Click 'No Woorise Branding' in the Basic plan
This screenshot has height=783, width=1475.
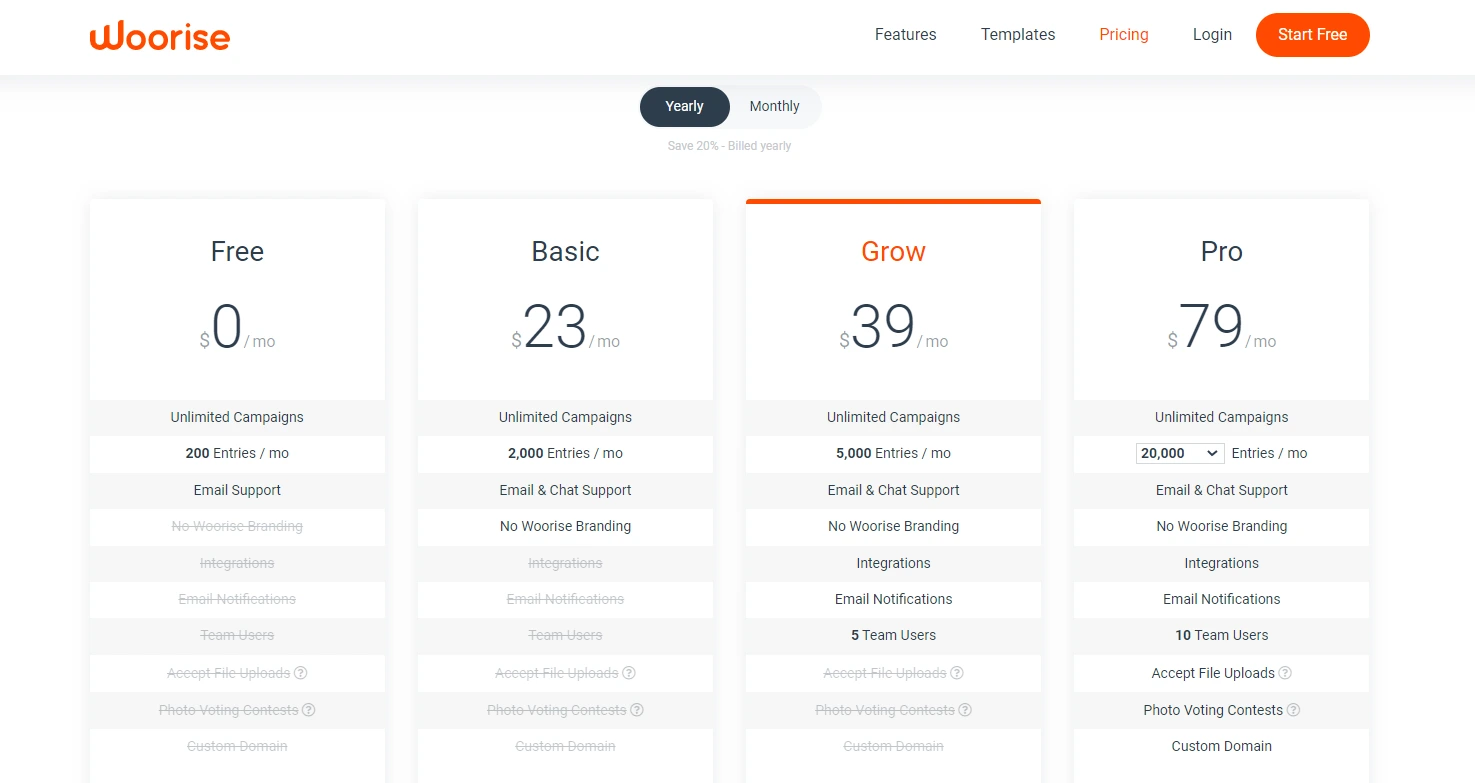pyautogui.click(x=566, y=526)
